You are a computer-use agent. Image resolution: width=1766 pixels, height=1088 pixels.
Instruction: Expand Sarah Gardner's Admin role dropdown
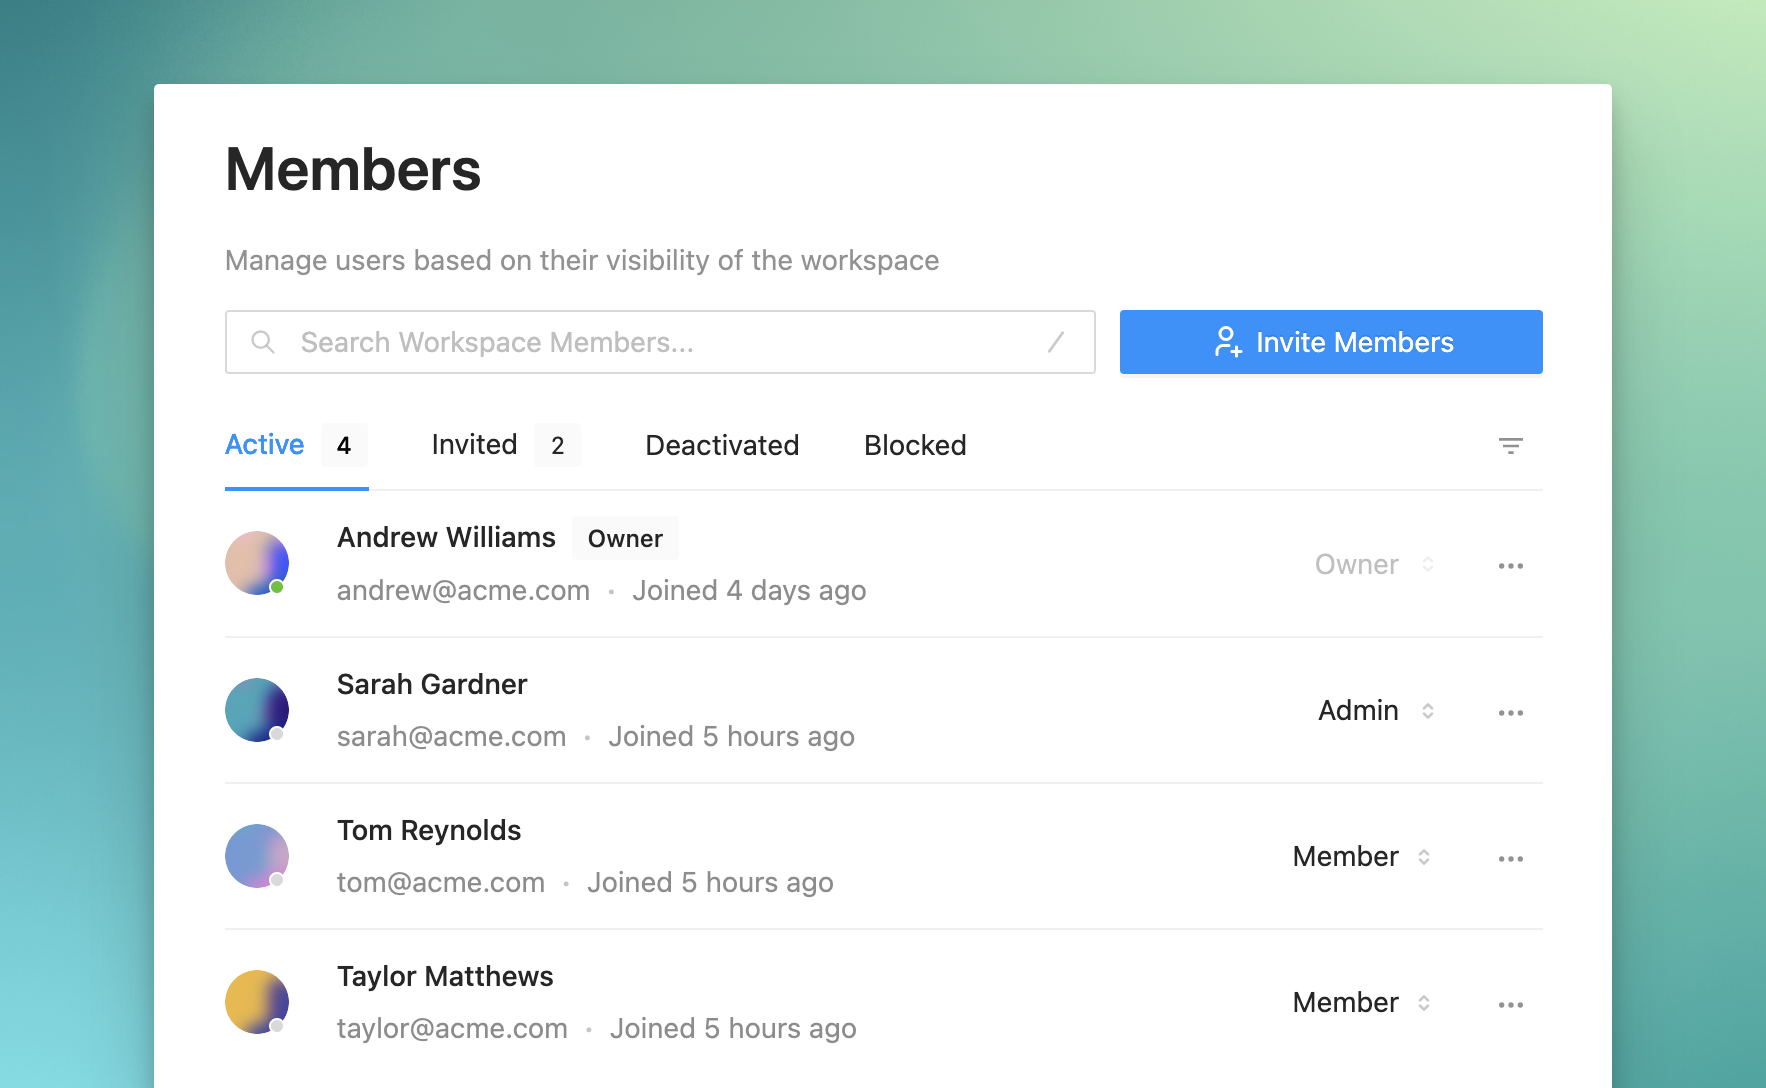[1375, 711]
